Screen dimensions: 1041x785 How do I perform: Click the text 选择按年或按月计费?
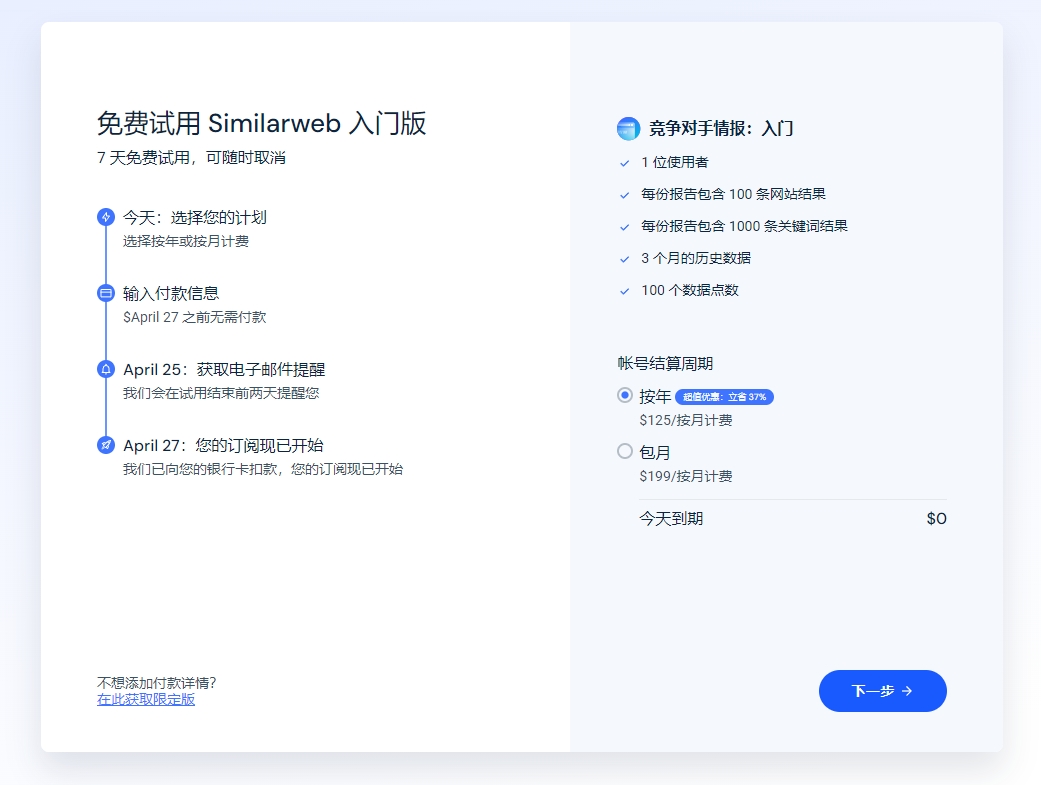[186, 241]
